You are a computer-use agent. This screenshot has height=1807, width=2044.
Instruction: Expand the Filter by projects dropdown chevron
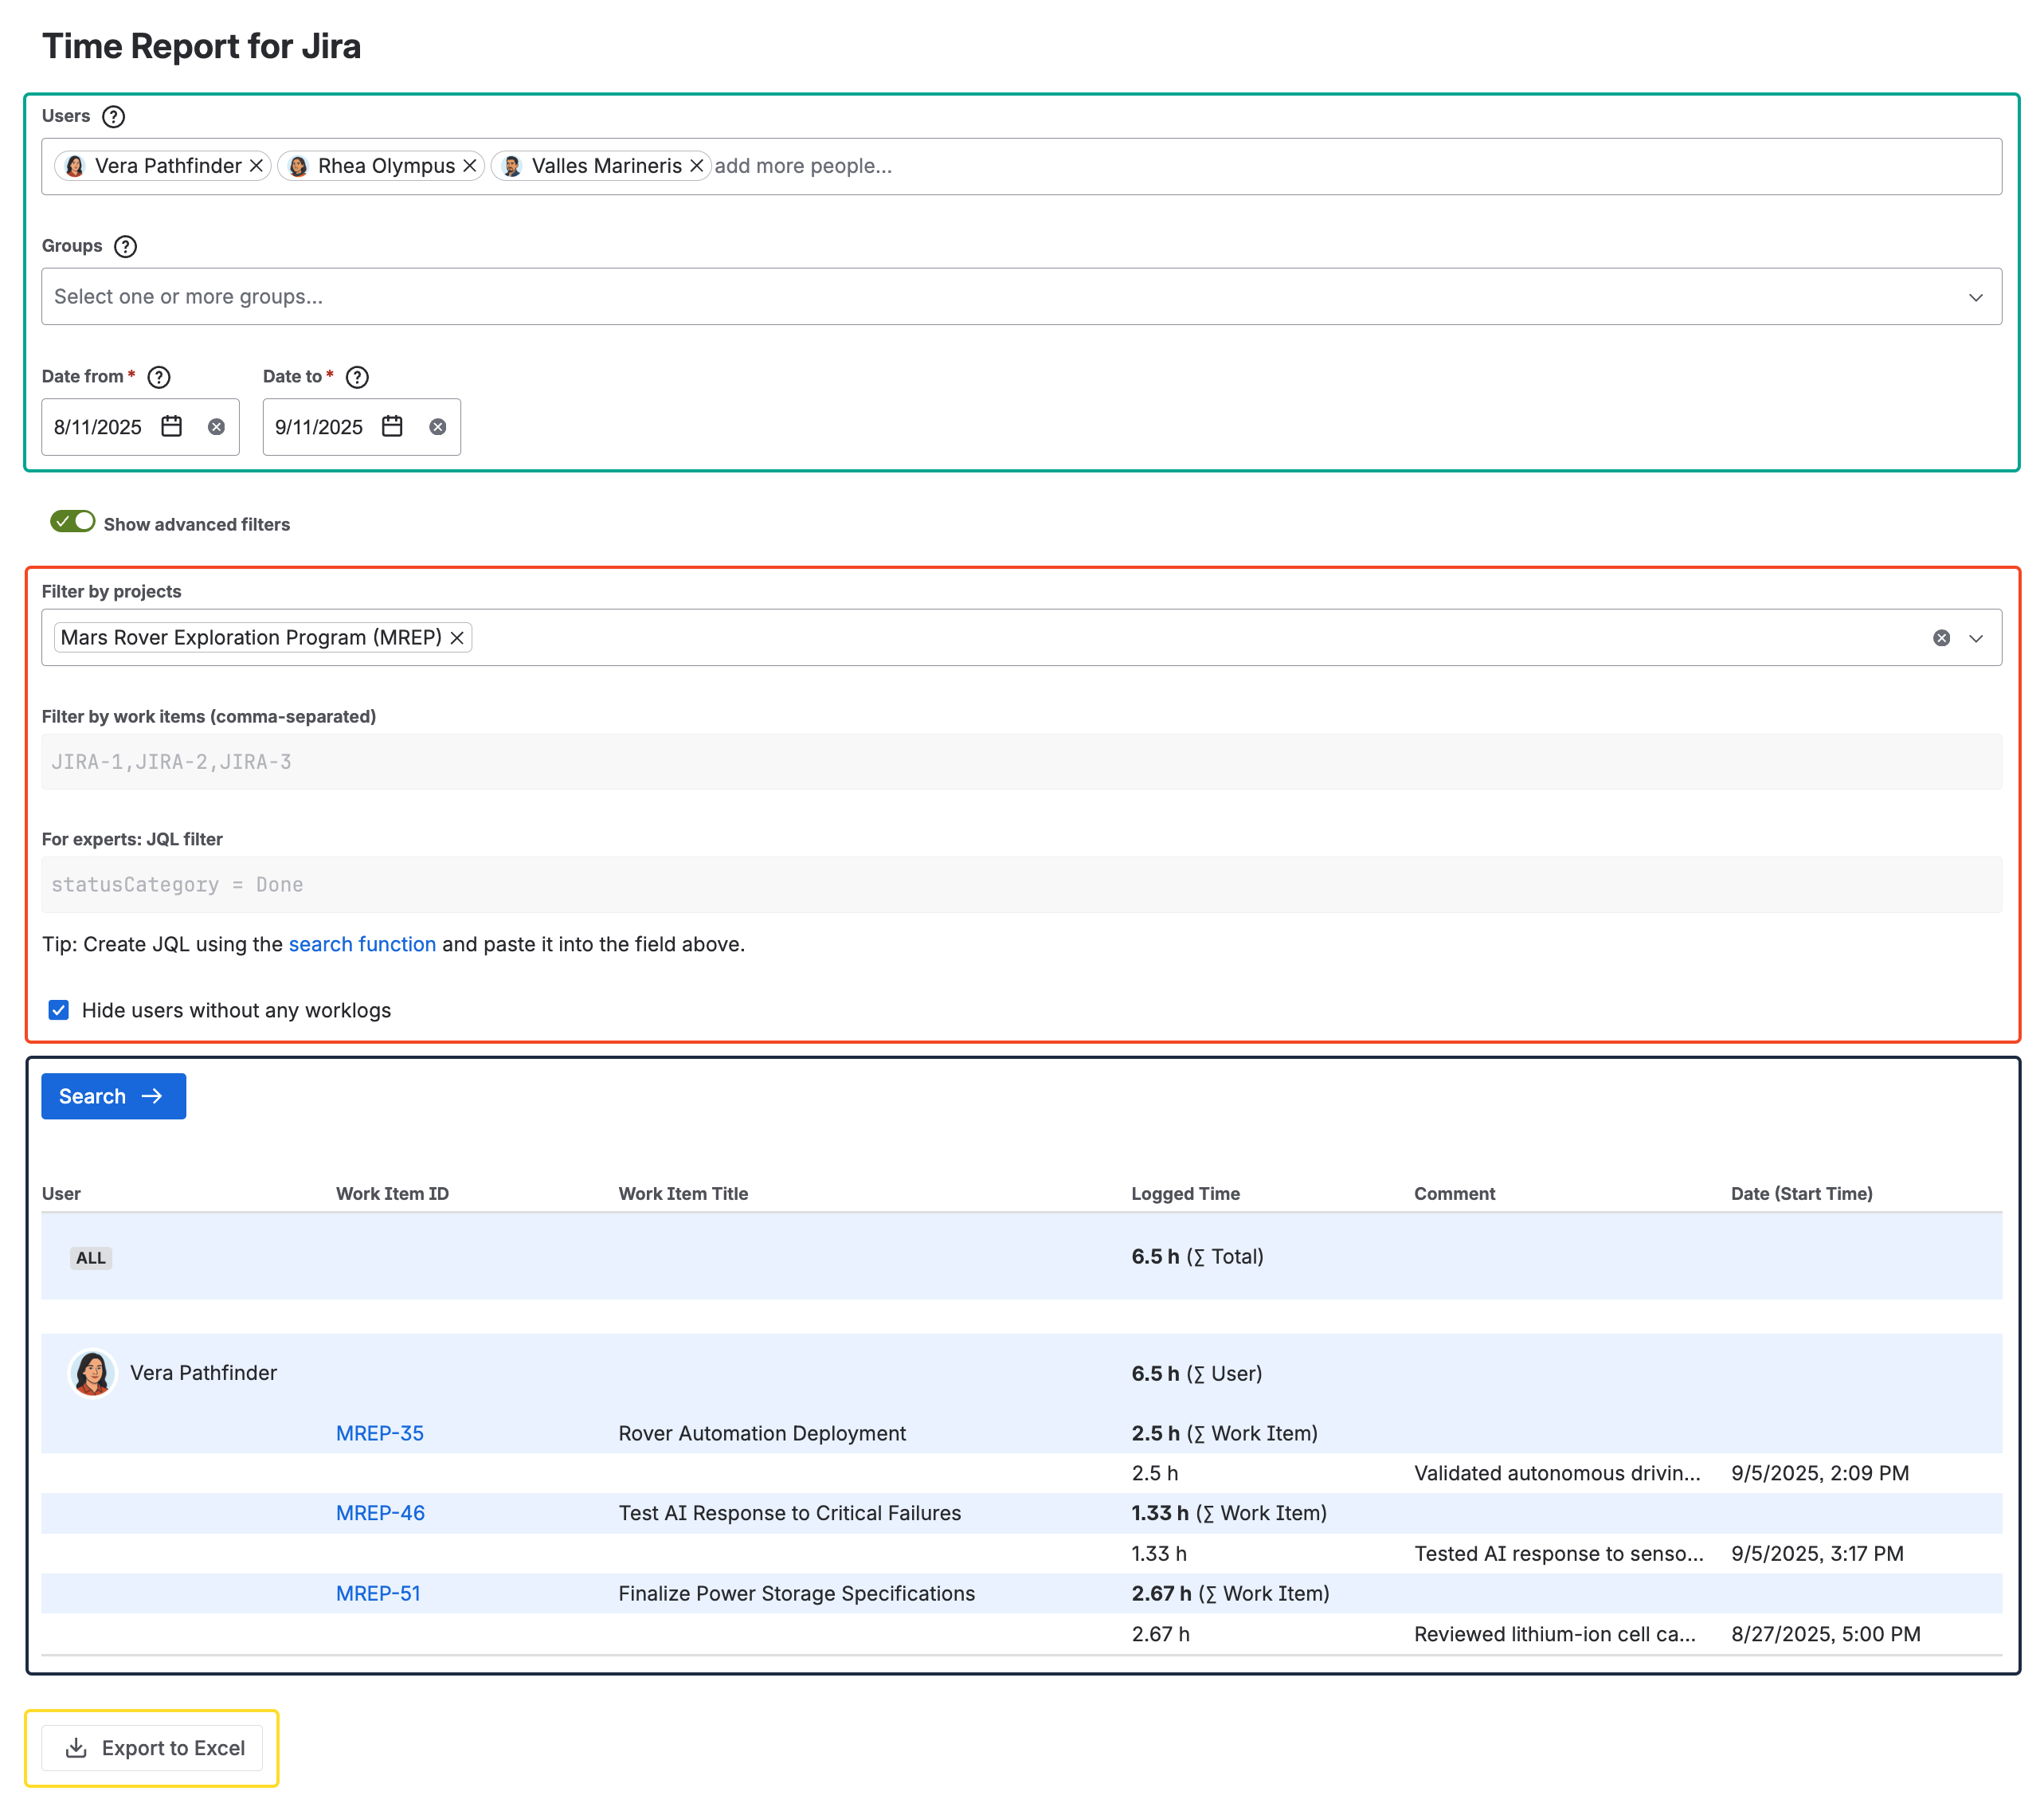coord(1975,639)
